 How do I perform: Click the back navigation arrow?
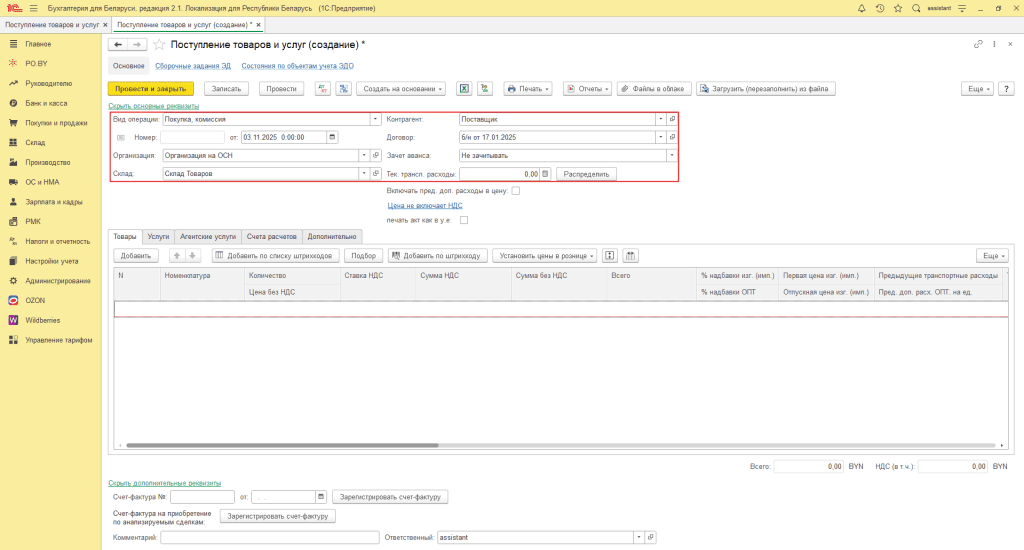(x=118, y=45)
